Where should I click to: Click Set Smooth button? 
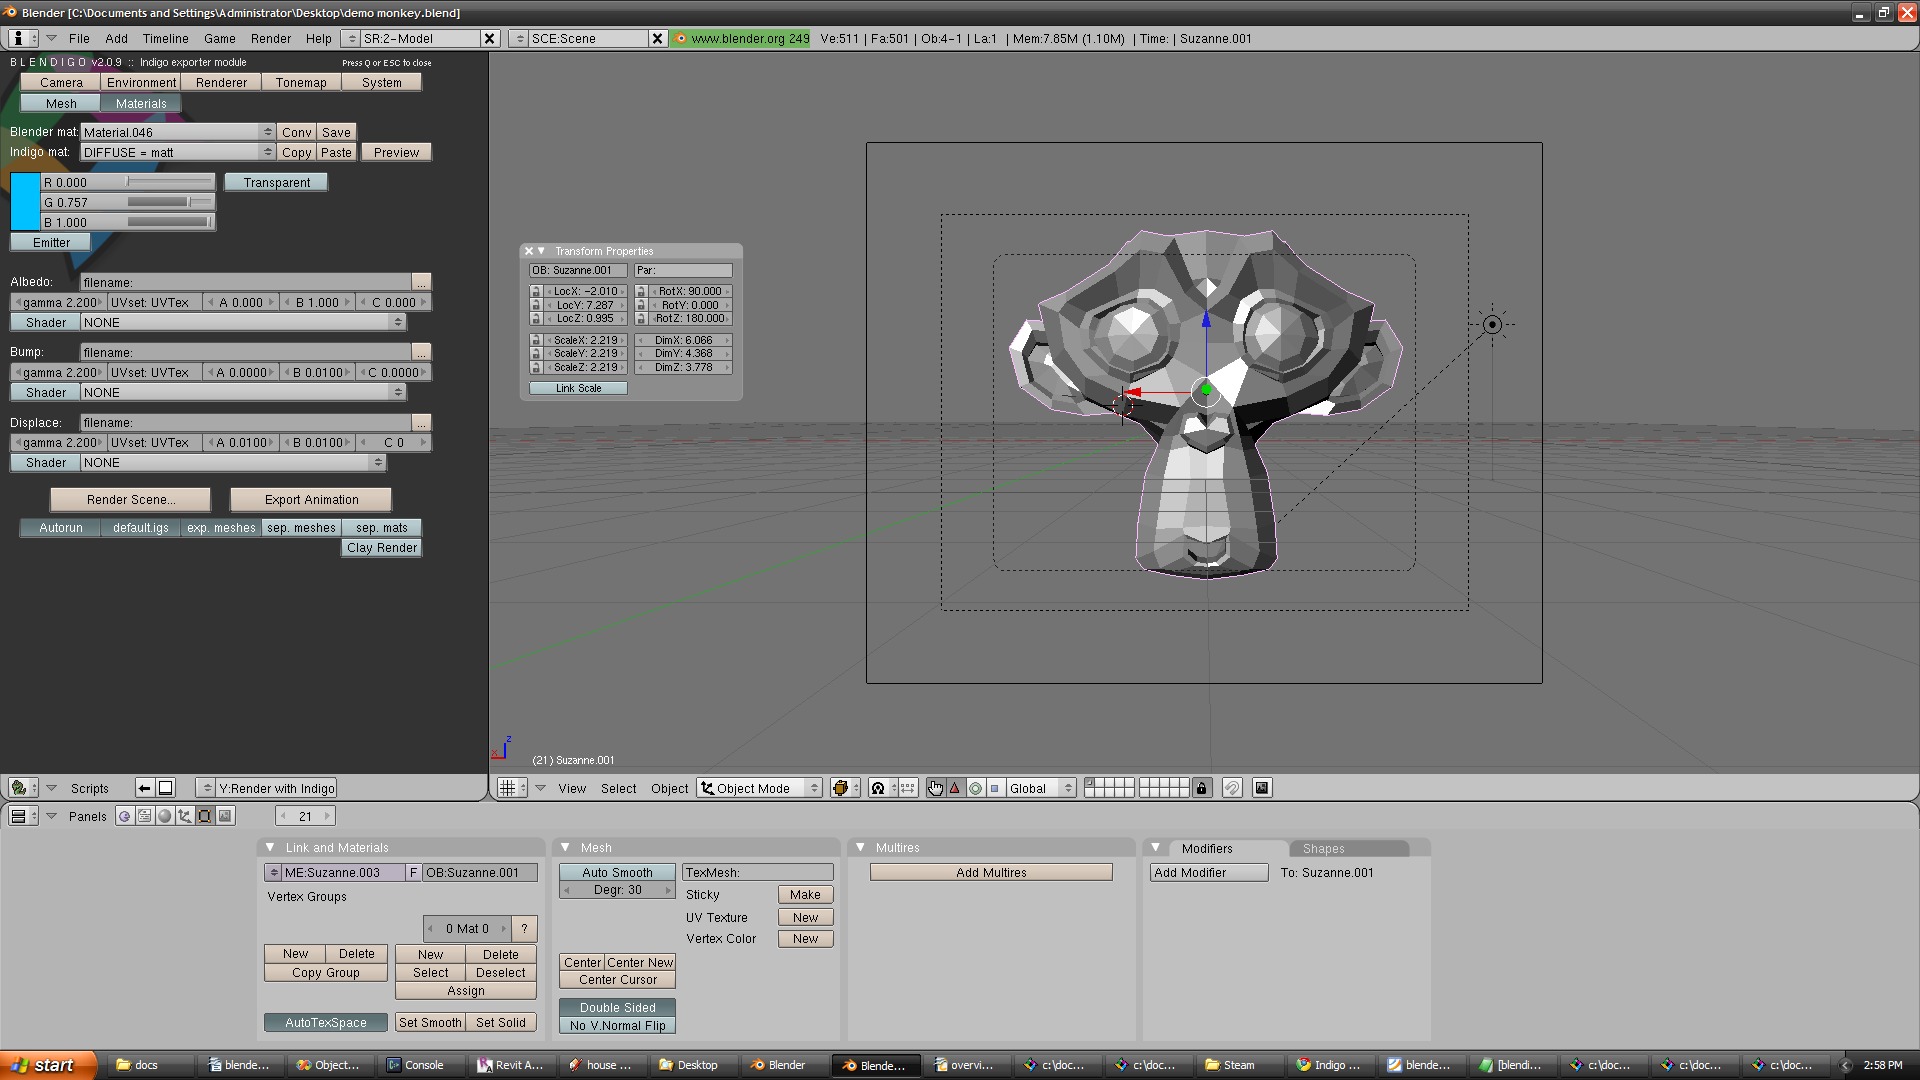pos(430,1022)
